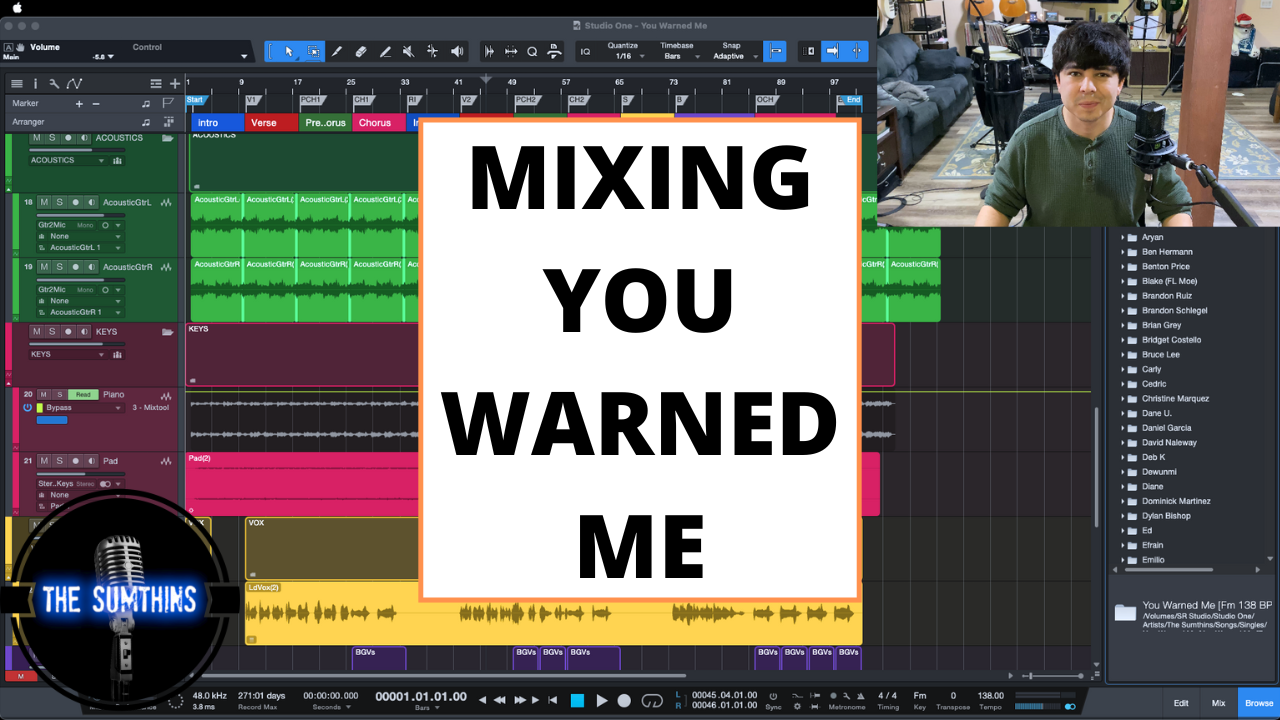Record-arm the AcousticGtrR track
The width and height of the screenshot is (1280, 720).
pos(75,267)
